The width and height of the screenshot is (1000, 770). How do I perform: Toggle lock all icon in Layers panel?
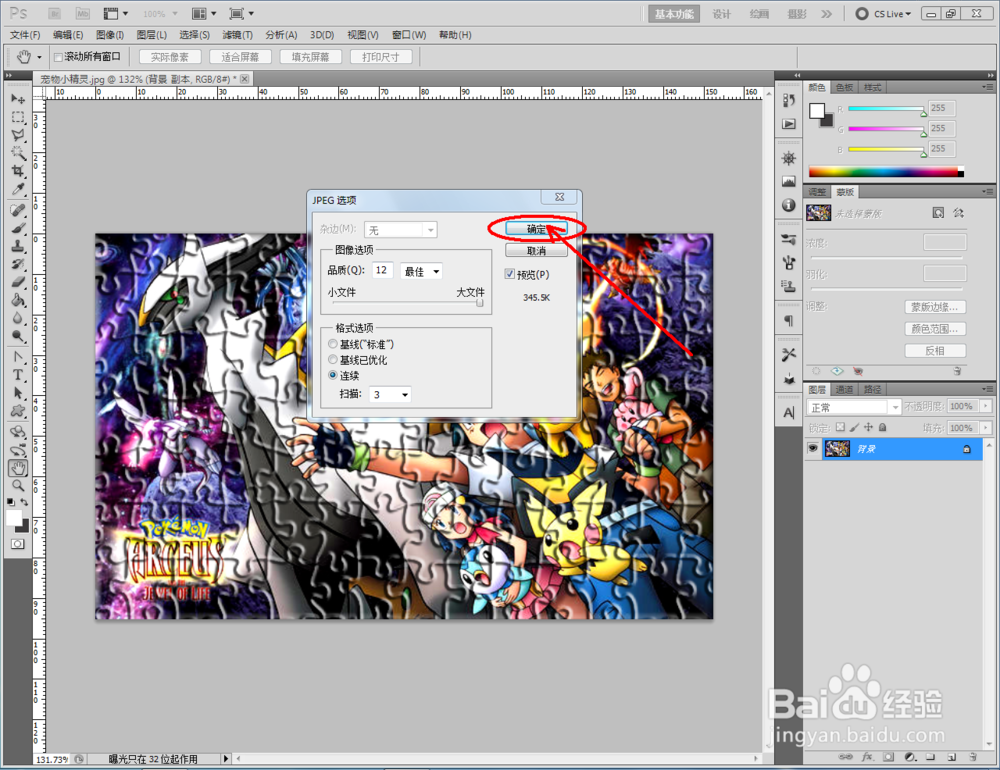pos(883,427)
